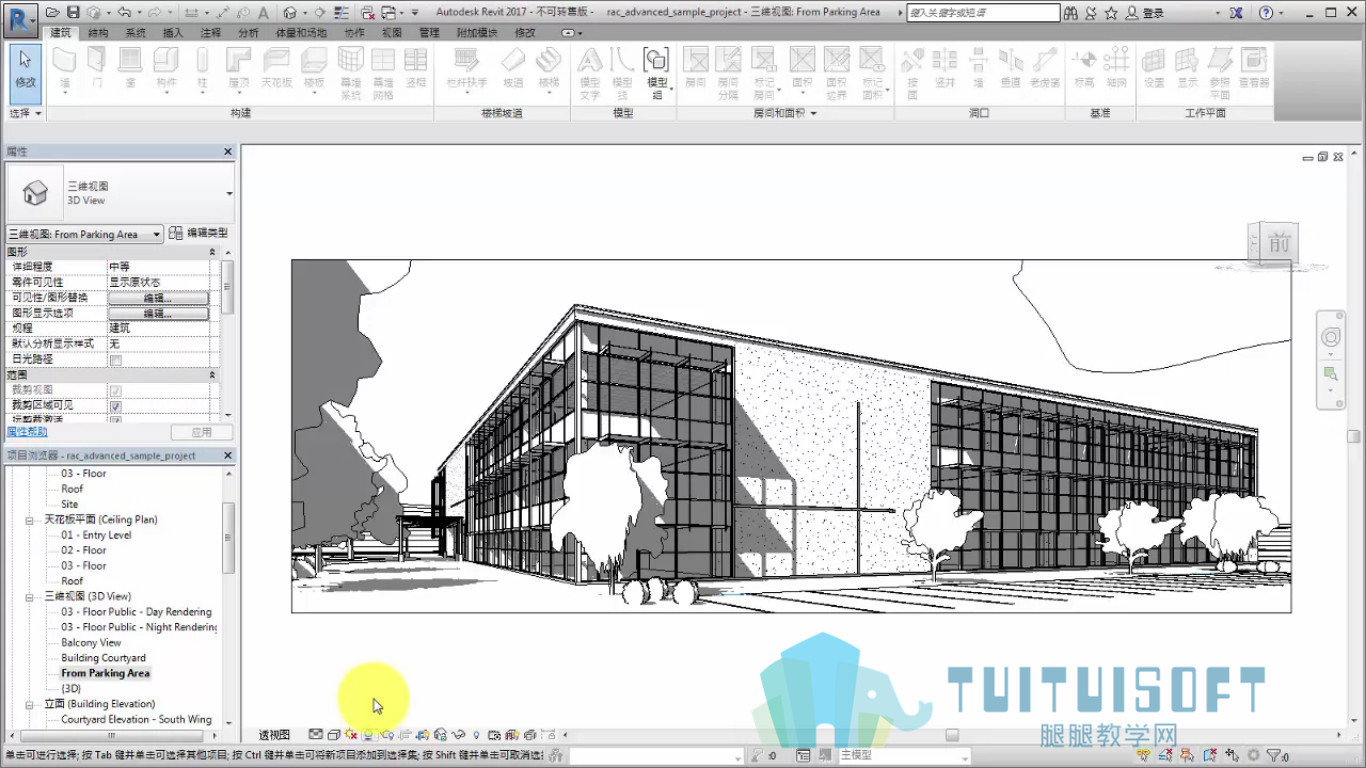Open the 三维视图 type selector dropdown

(x=229, y=193)
